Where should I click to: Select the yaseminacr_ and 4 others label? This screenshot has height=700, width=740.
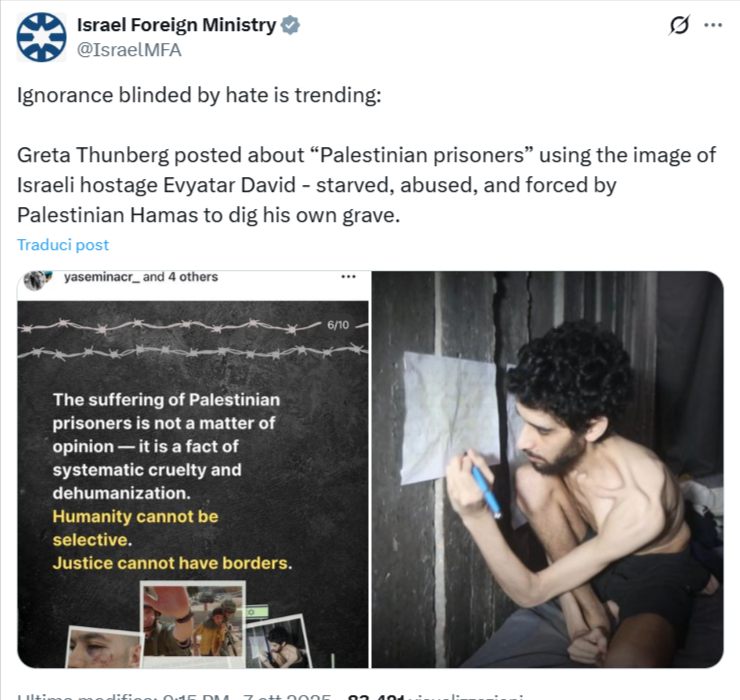pyautogui.click(x=141, y=277)
